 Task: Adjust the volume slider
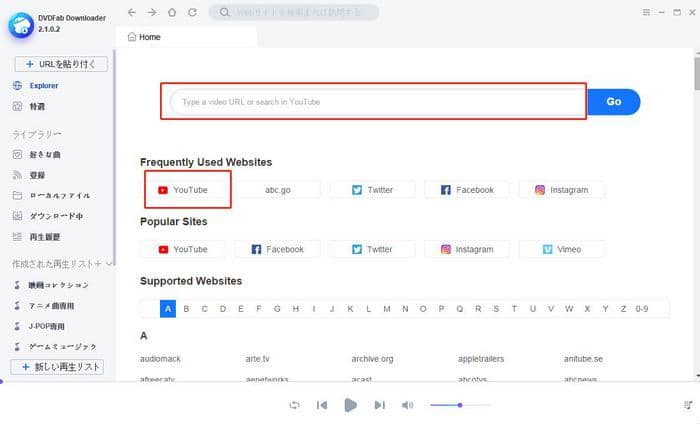459,405
